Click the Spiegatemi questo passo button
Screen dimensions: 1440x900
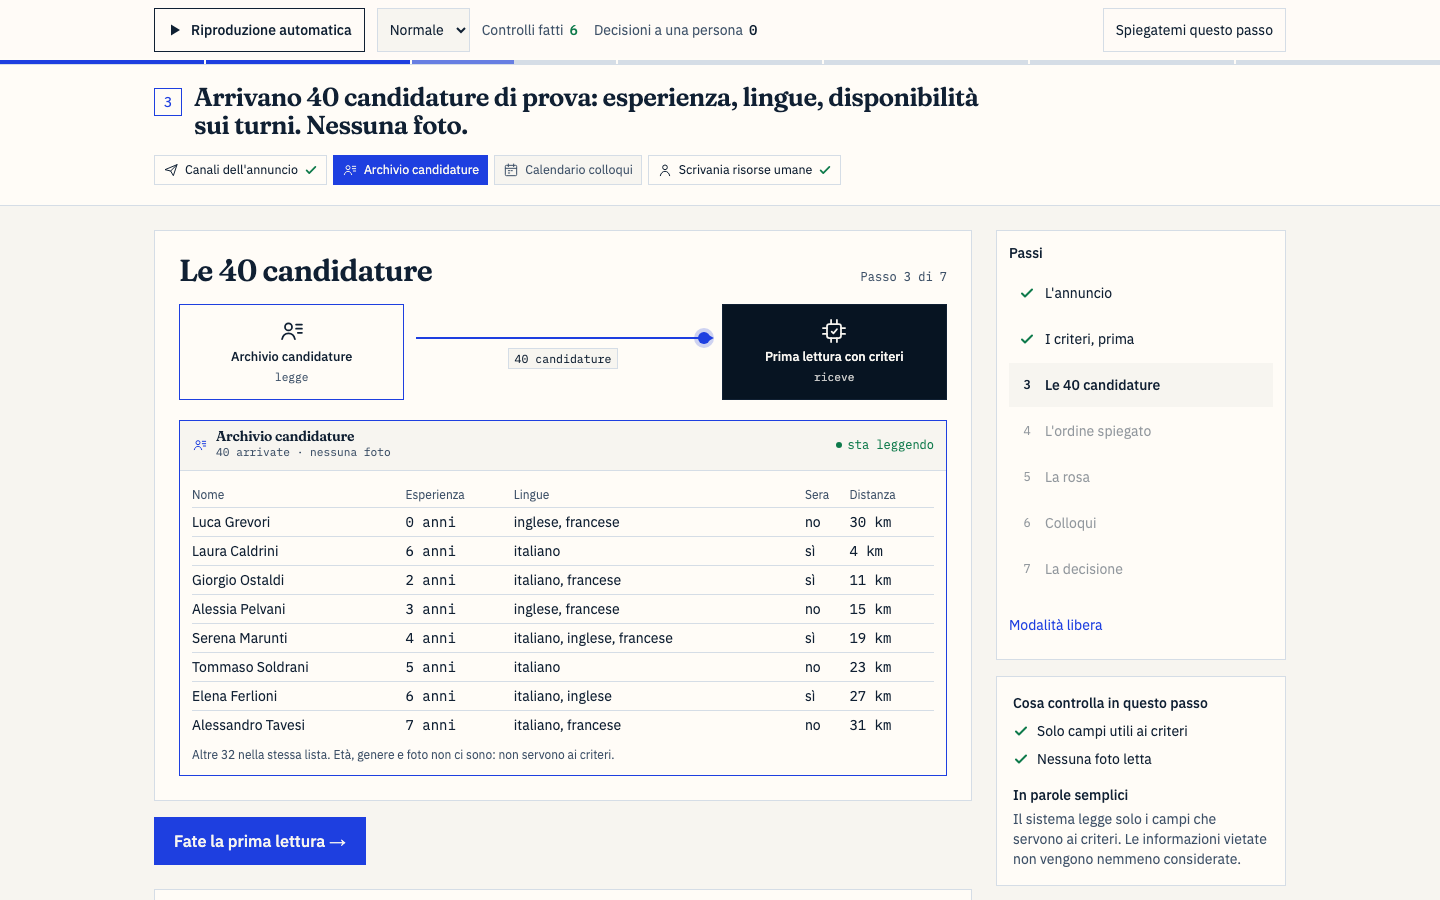(1194, 30)
